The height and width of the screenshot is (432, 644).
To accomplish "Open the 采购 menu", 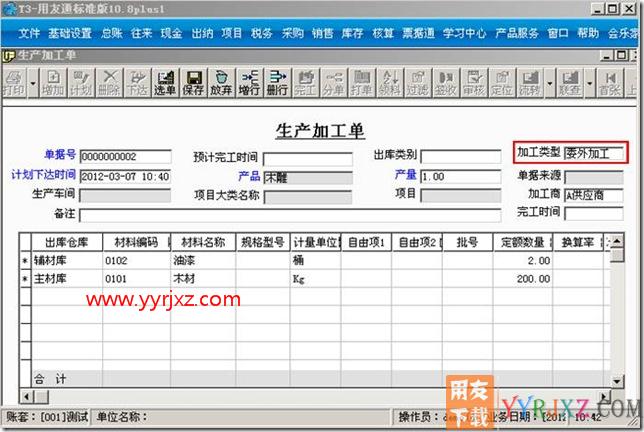I will 292,33.
